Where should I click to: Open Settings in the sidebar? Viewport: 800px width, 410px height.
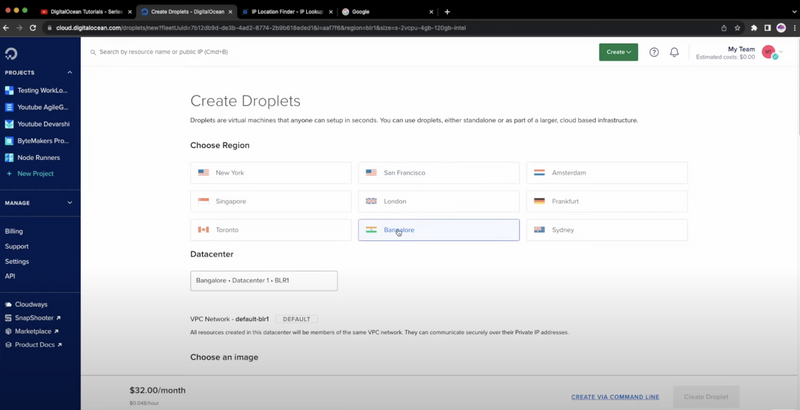pos(17,261)
